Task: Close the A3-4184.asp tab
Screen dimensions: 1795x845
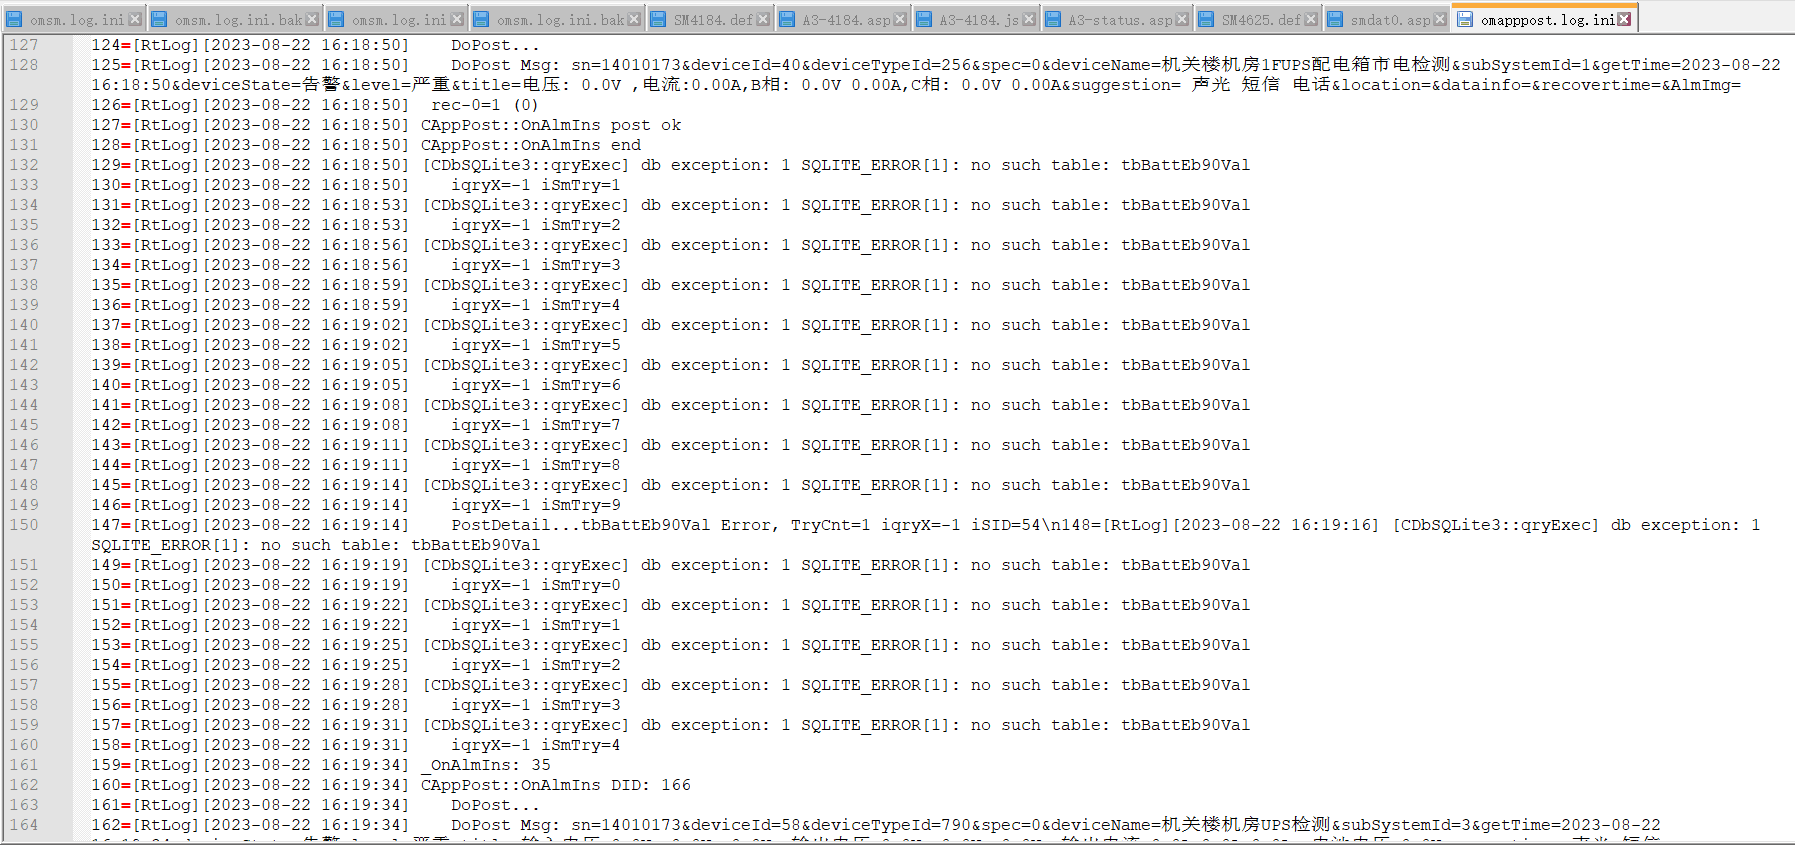Action: 900,19
